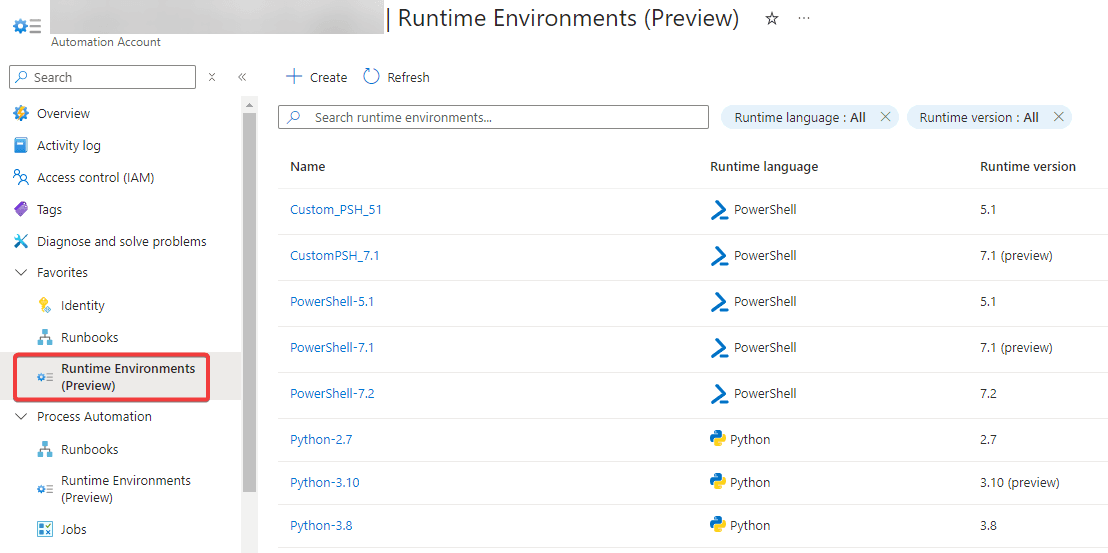Open CustomPSH_7.1 runtime environment

click(x=335, y=256)
